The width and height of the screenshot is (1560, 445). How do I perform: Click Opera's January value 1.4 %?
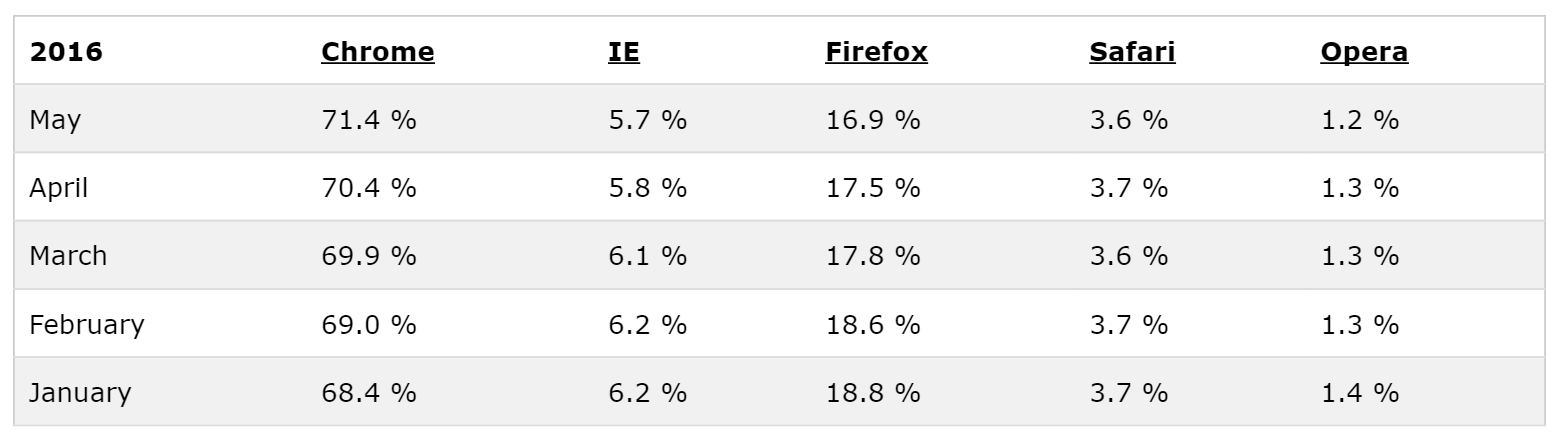pyautogui.click(x=1359, y=393)
